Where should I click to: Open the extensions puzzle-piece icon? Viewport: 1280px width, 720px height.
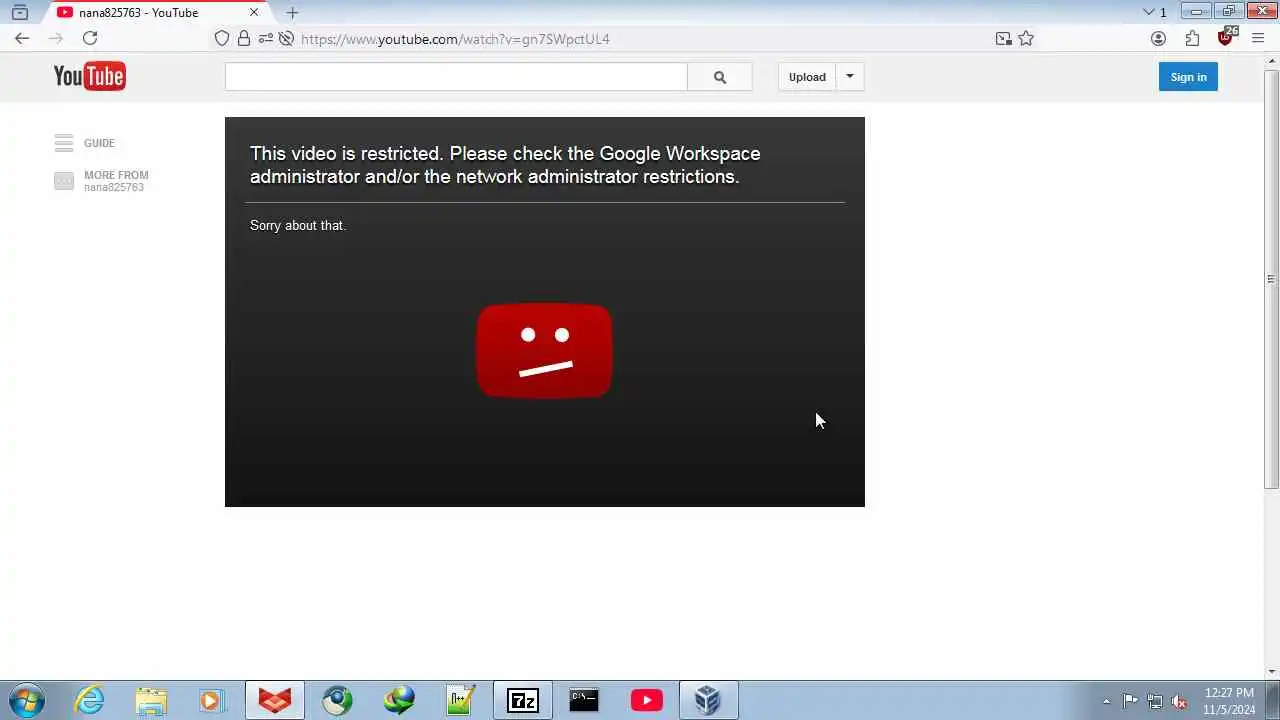pyautogui.click(x=1192, y=39)
